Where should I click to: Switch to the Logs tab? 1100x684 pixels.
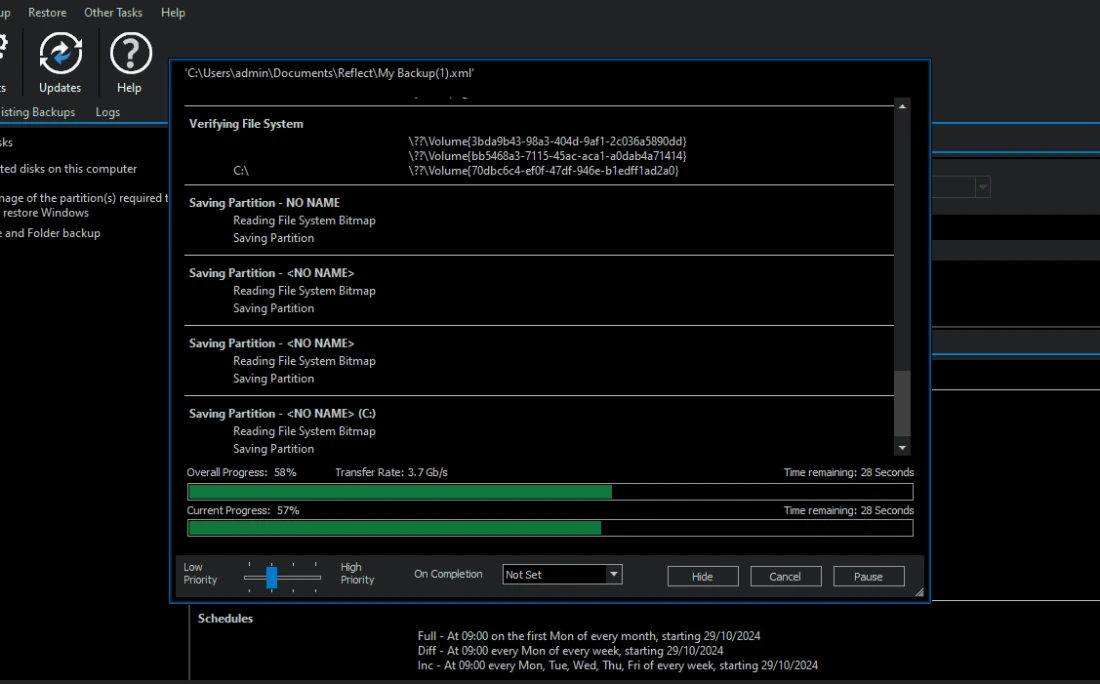(x=108, y=112)
